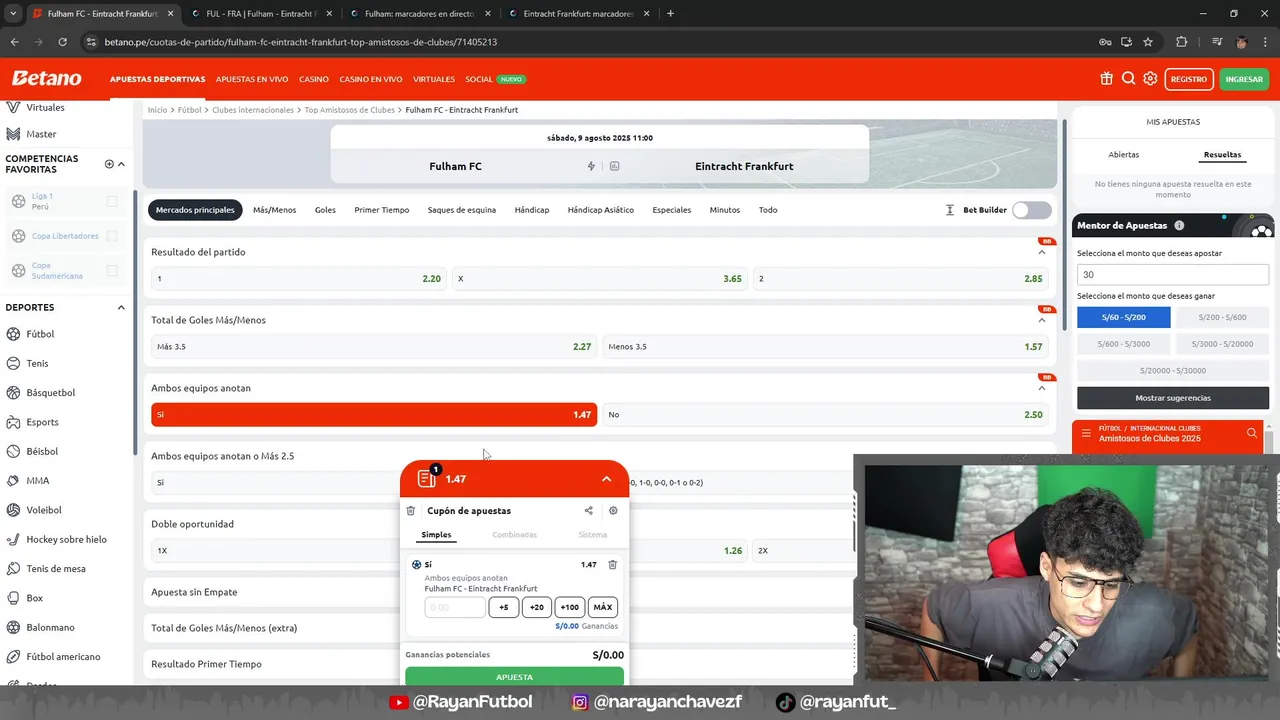
Task: Open the promotions gift icon in header
Action: [x=1106, y=79]
